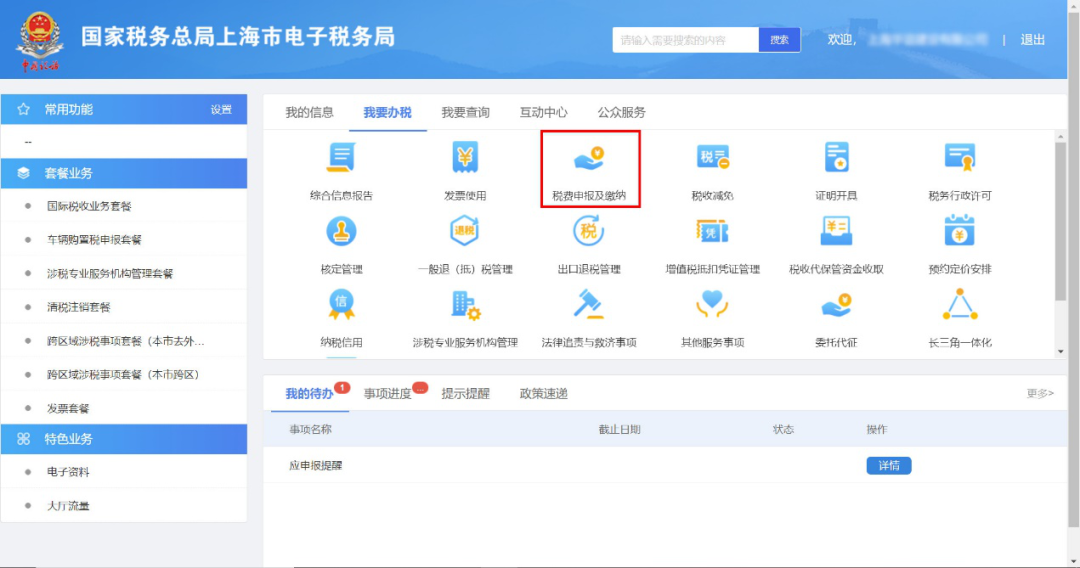Open 增值税抵扣凭证管理 icon
1080x568 pixels.
(x=712, y=231)
